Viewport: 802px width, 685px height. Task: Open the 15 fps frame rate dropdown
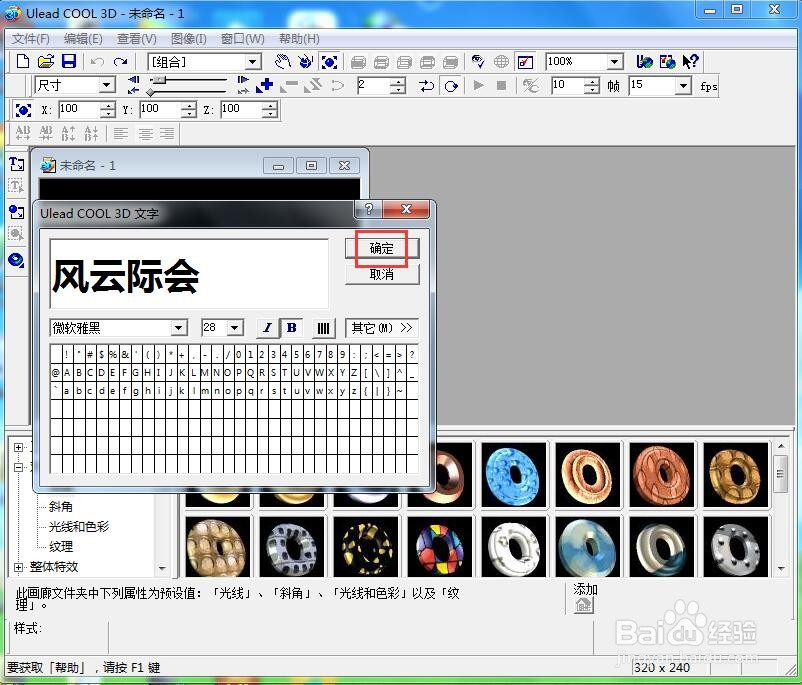[x=683, y=85]
